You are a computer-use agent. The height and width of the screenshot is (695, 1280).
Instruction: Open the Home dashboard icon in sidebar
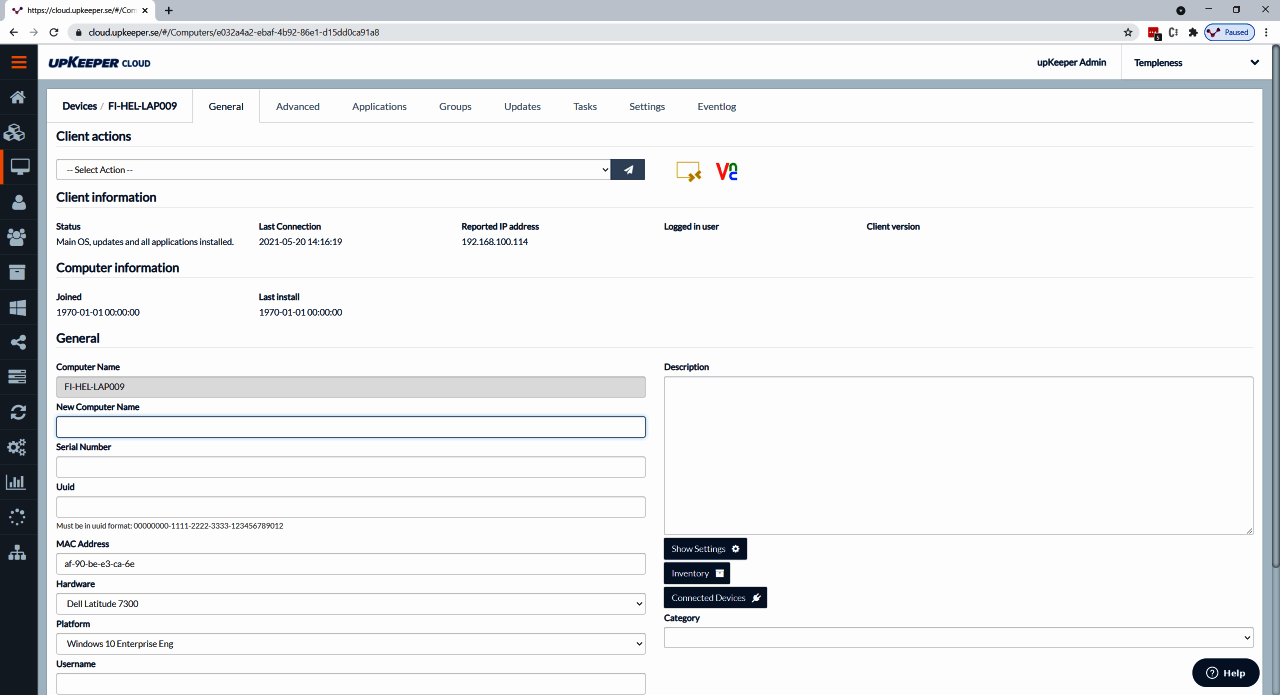tap(20, 97)
